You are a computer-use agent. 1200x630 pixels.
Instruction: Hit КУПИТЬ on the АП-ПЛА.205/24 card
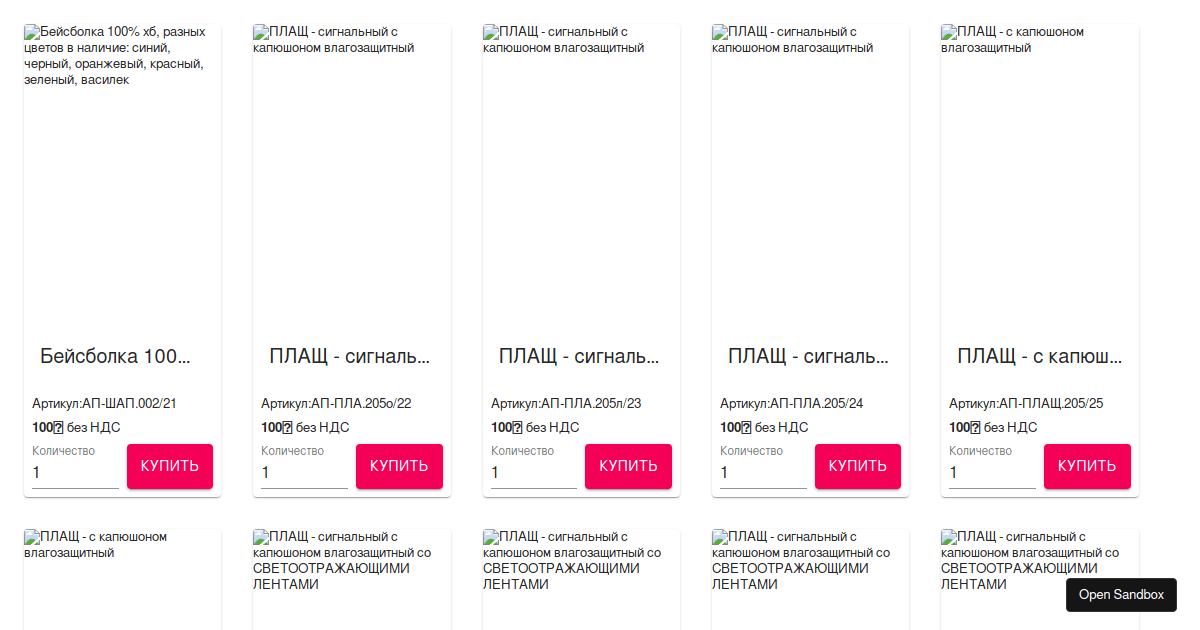(x=858, y=466)
